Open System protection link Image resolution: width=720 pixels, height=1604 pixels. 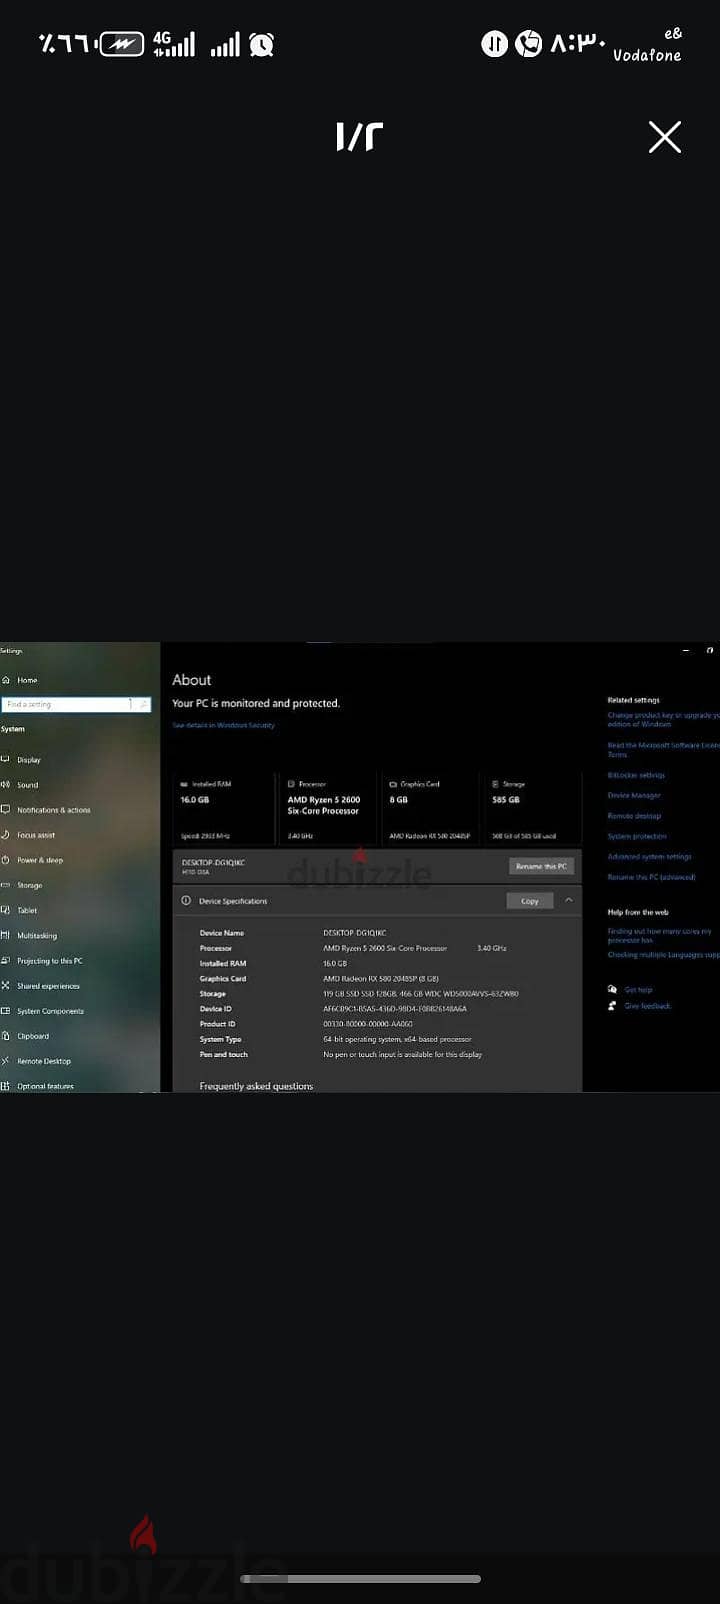637,836
